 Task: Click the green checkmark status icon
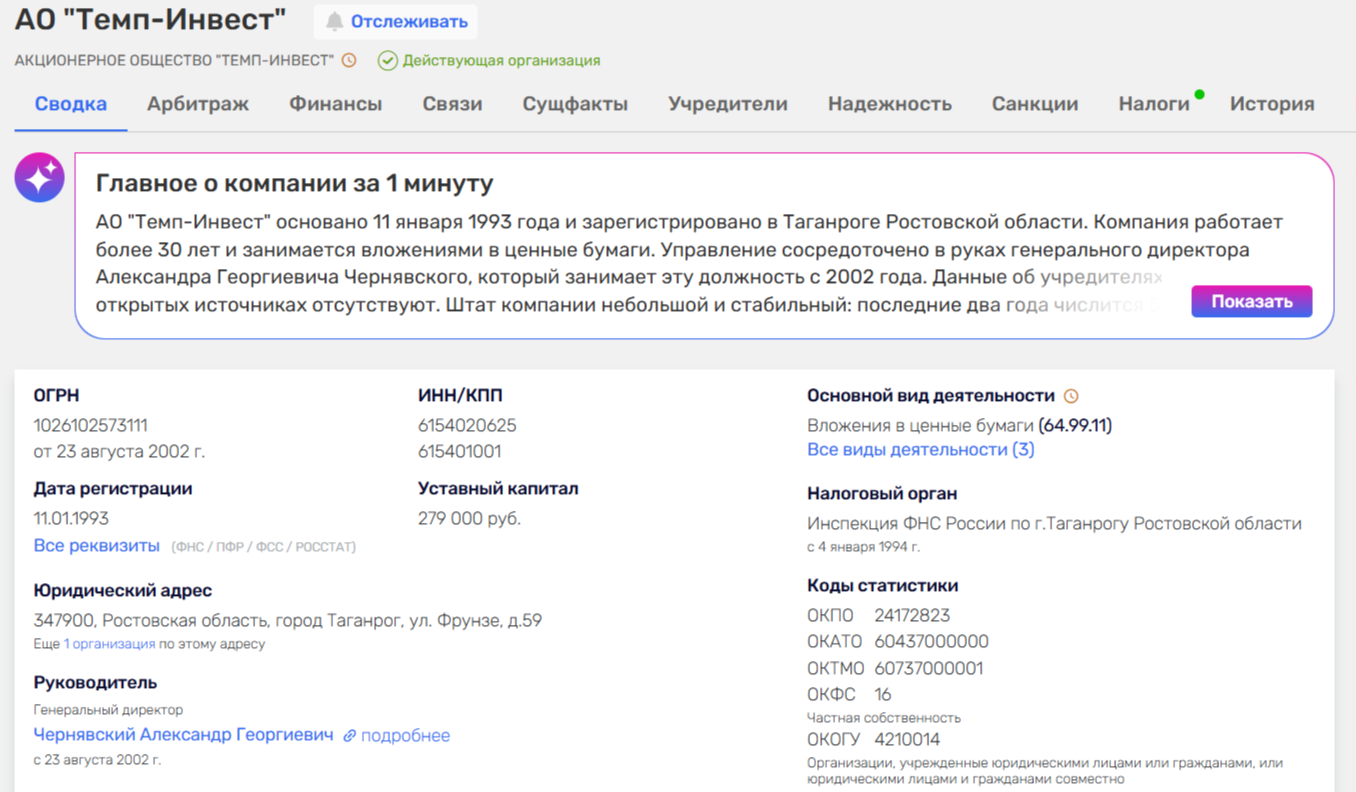tap(387, 61)
